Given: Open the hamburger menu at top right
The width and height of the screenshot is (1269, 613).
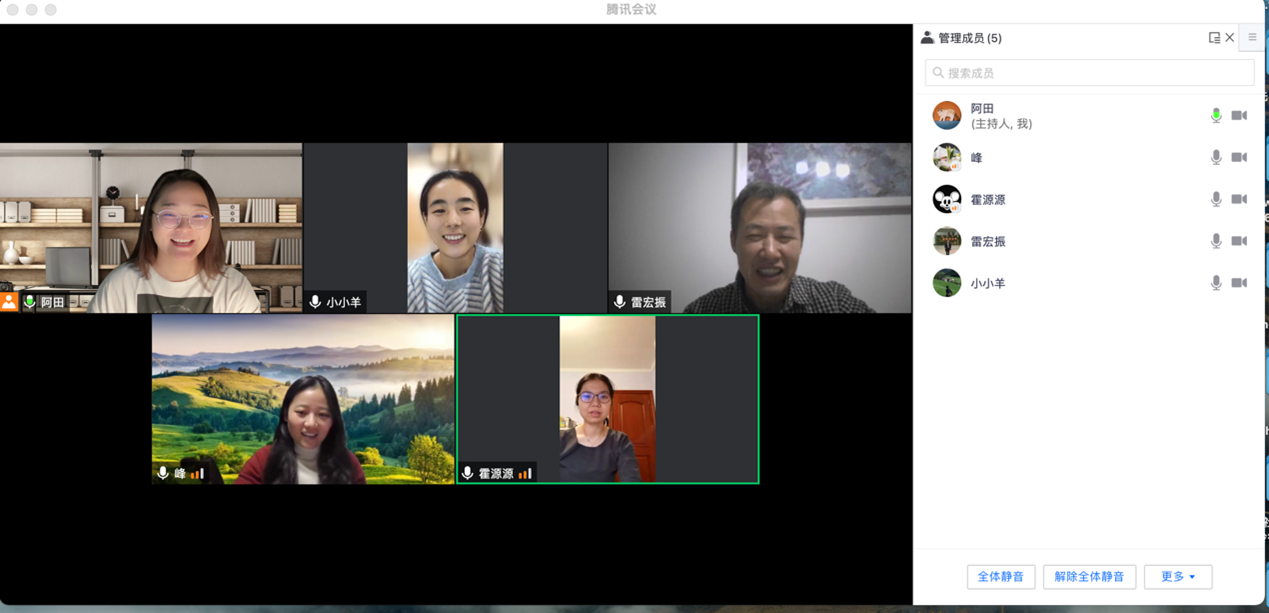Looking at the screenshot, I should (x=1252, y=38).
